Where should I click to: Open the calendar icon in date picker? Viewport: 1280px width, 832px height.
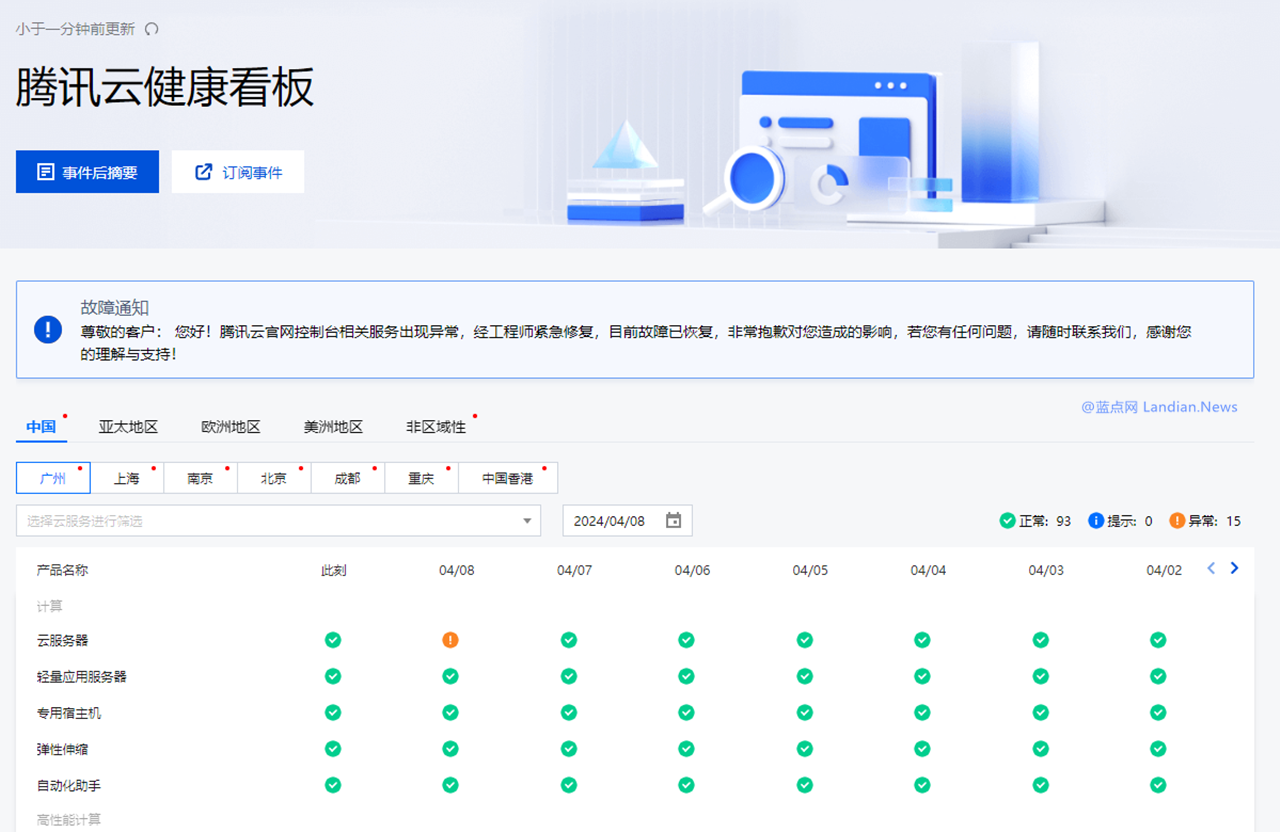[x=674, y=521]
